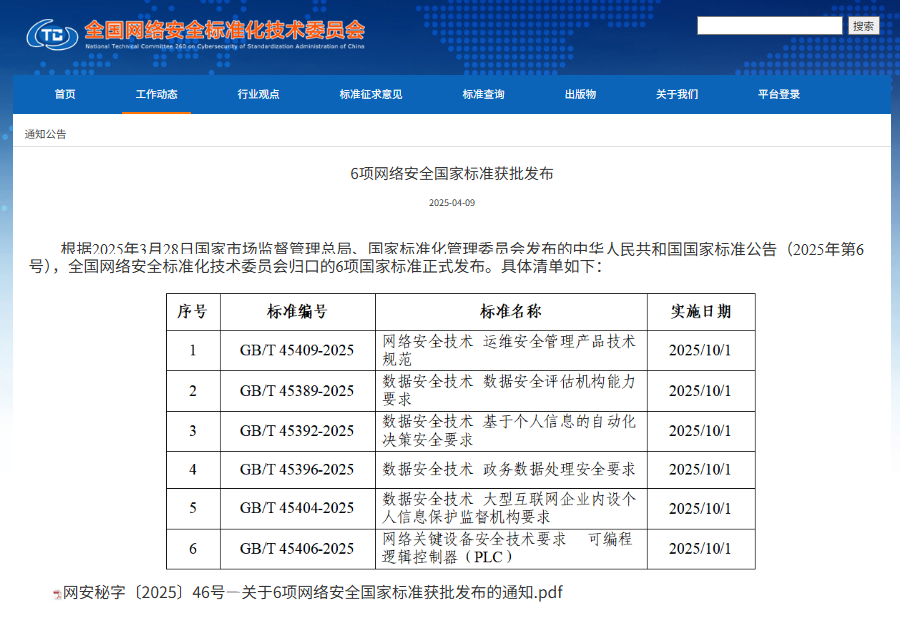Go to 行业观点 section
Image resolution: width=900 pixels, height=620 pixels.
click(x=258, y=94)
